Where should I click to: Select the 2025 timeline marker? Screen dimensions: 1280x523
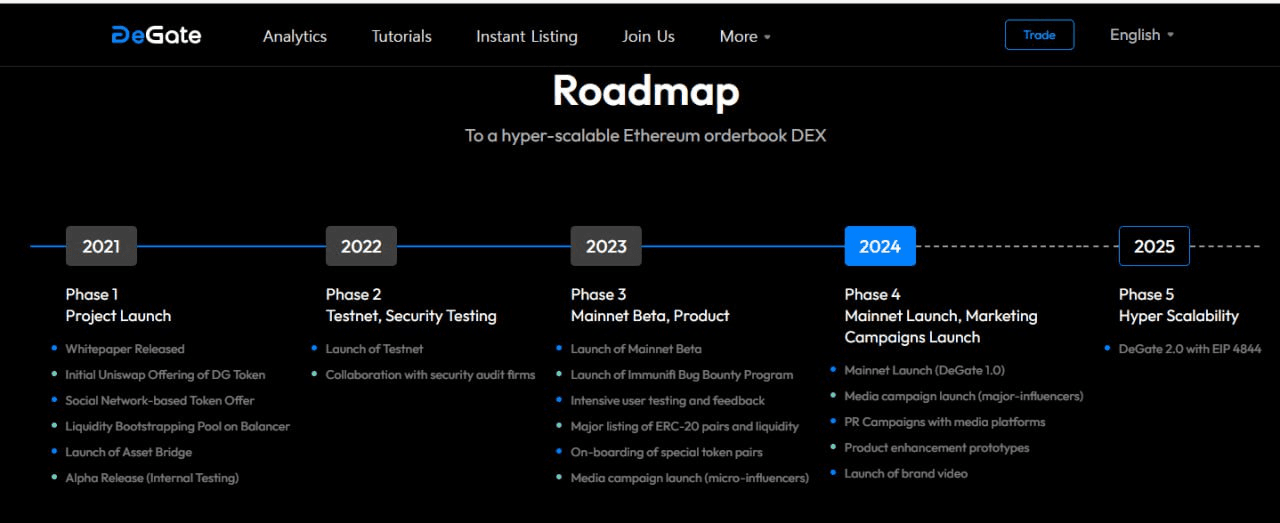[x=1154, y=246]
